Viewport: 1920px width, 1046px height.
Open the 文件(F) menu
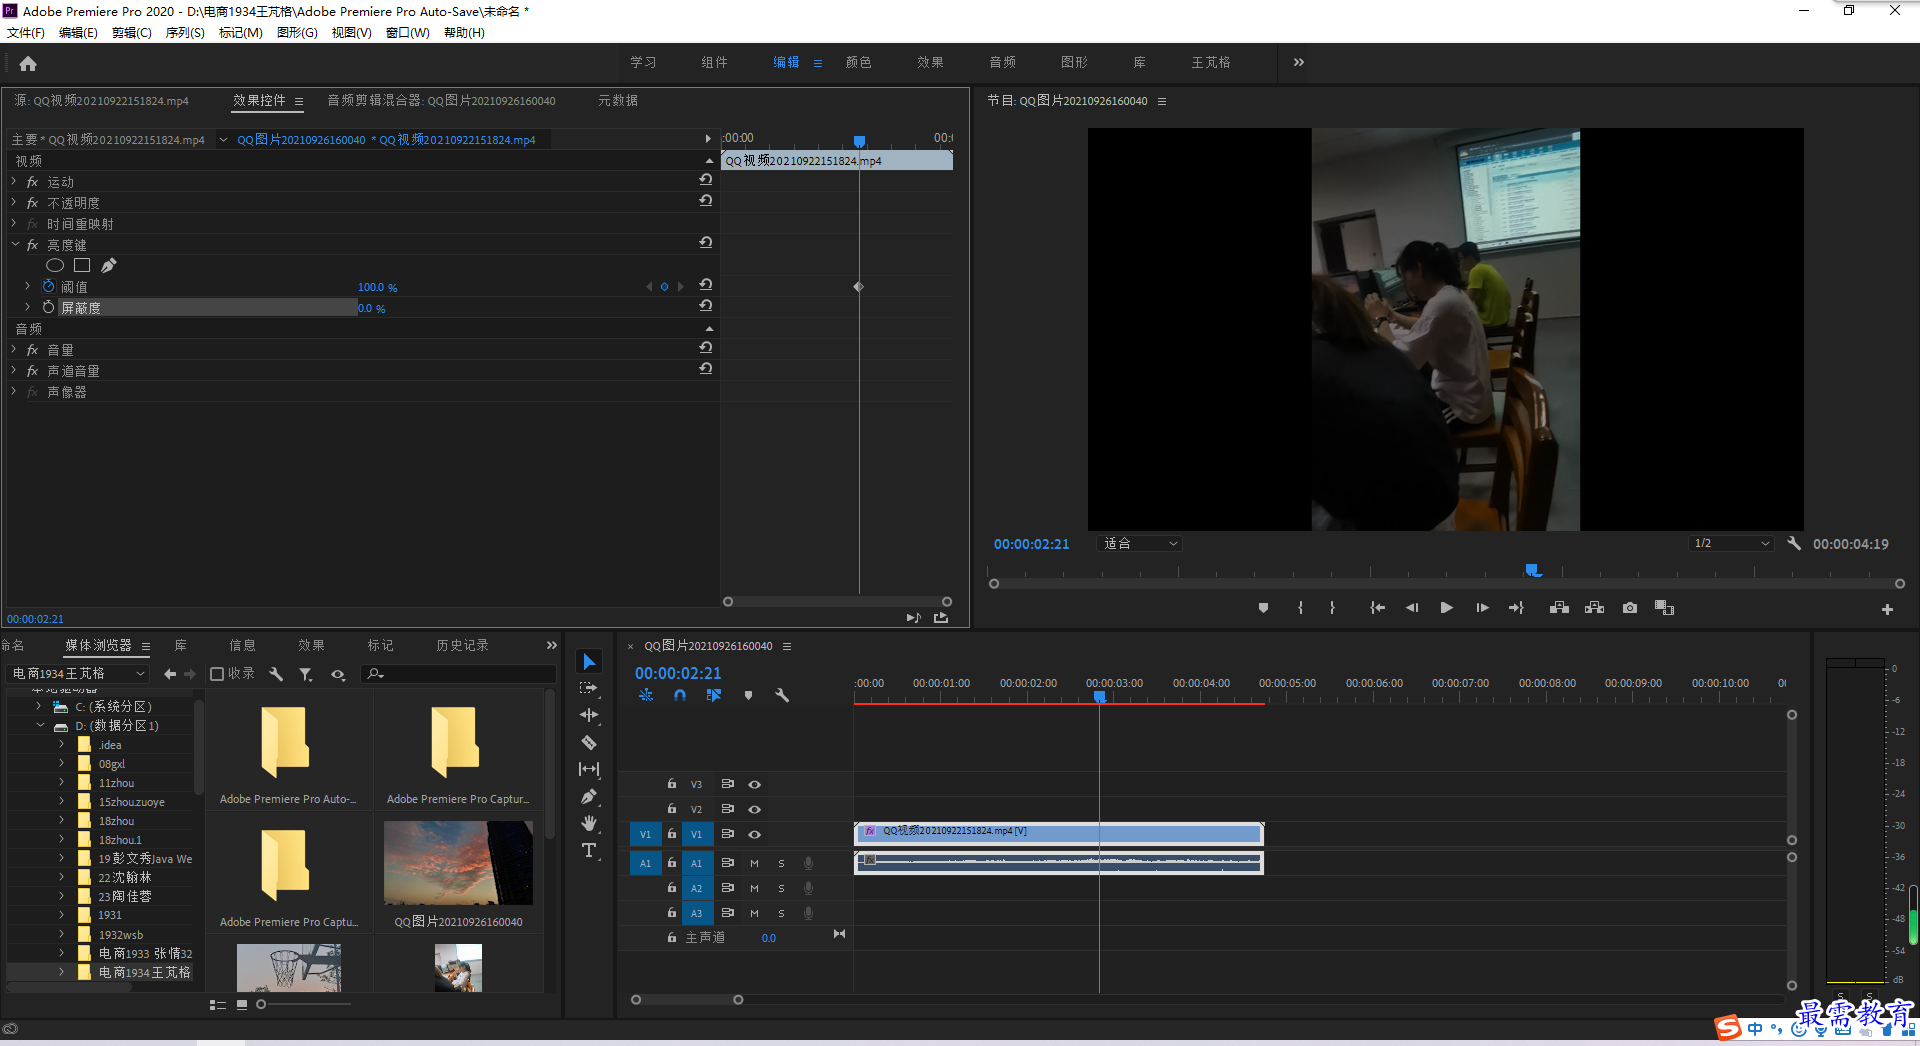click(26, 33)
